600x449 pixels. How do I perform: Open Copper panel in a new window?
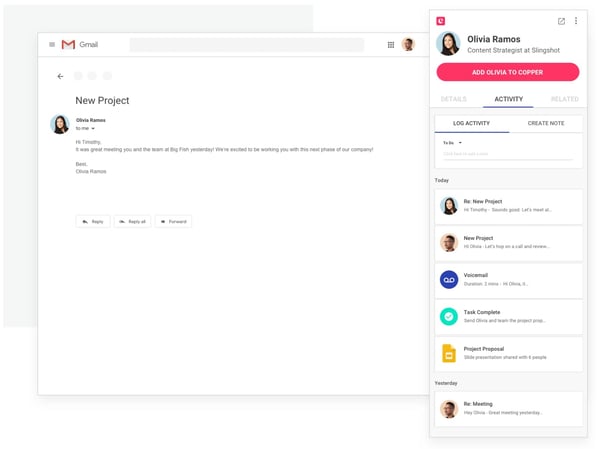click(561, 21)
